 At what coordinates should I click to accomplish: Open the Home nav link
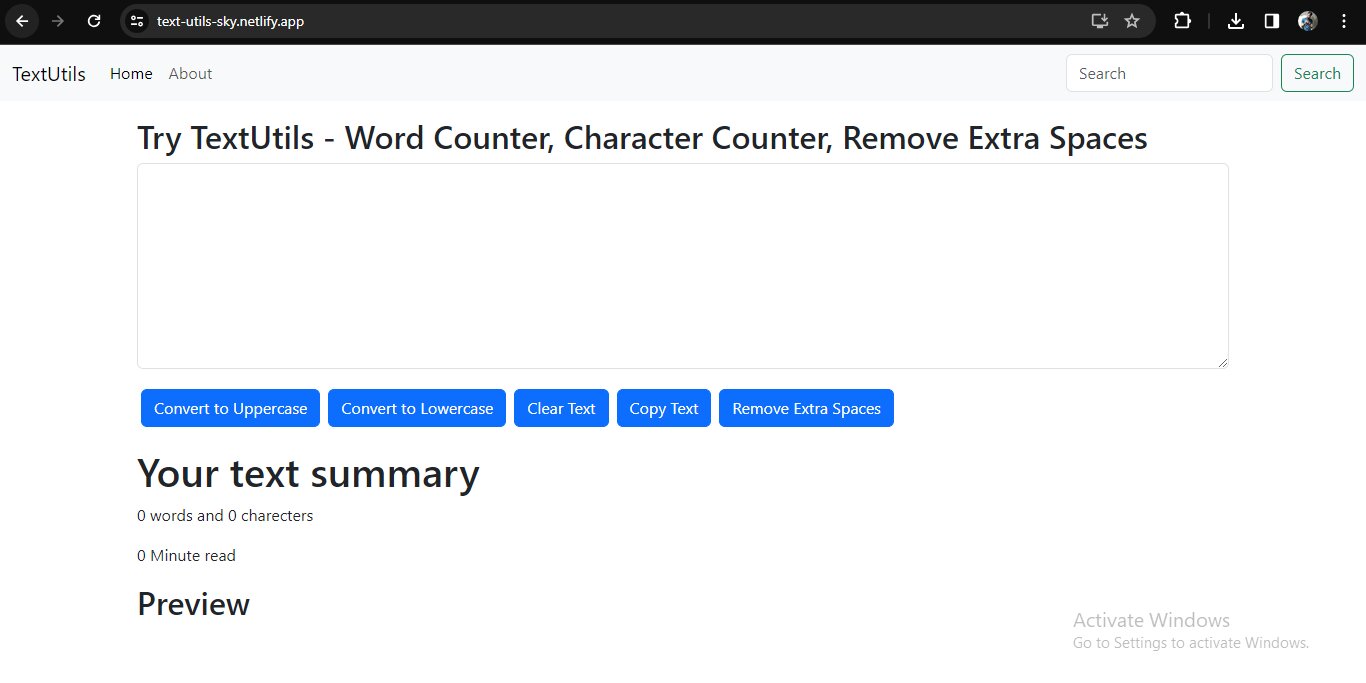point(131,74)
